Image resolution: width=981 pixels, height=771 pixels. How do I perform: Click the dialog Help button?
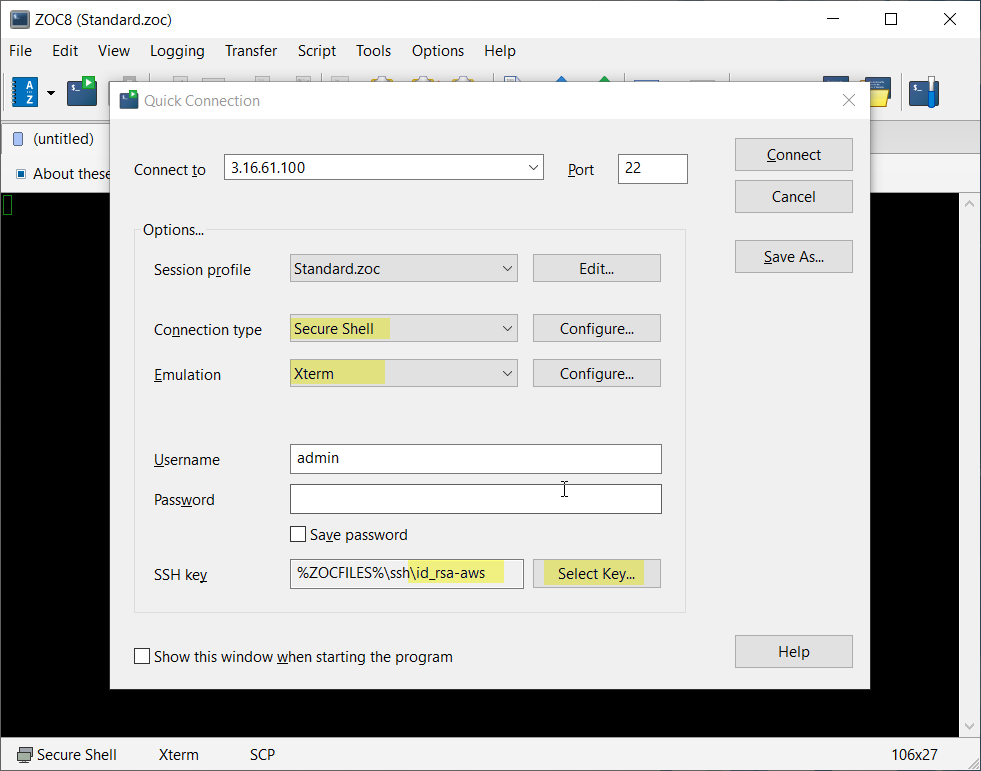click(793, 651)
